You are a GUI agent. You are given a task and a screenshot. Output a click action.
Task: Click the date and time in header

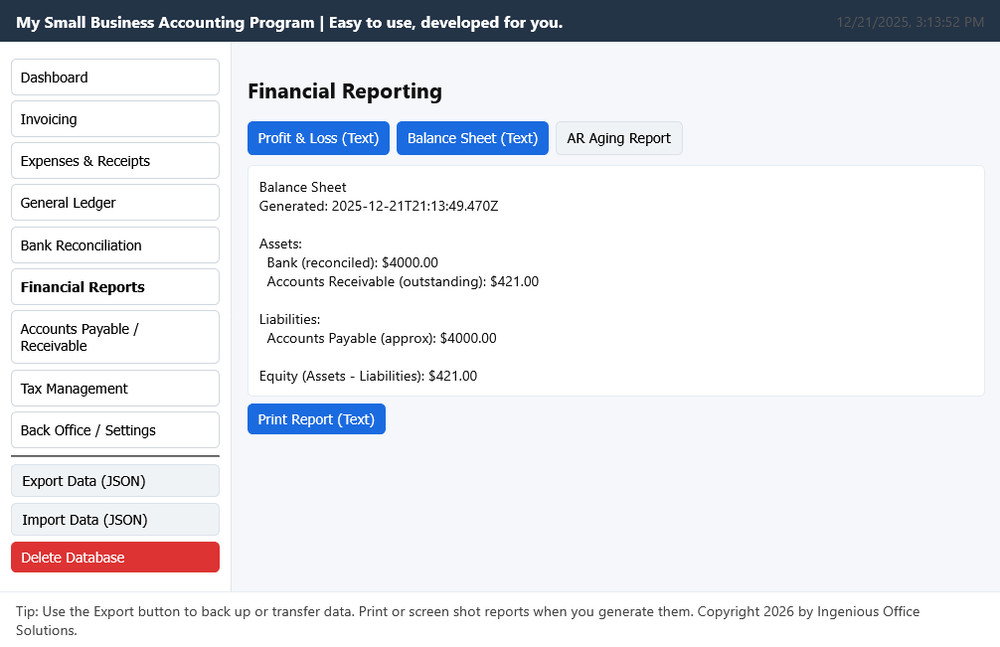[909, 22]
